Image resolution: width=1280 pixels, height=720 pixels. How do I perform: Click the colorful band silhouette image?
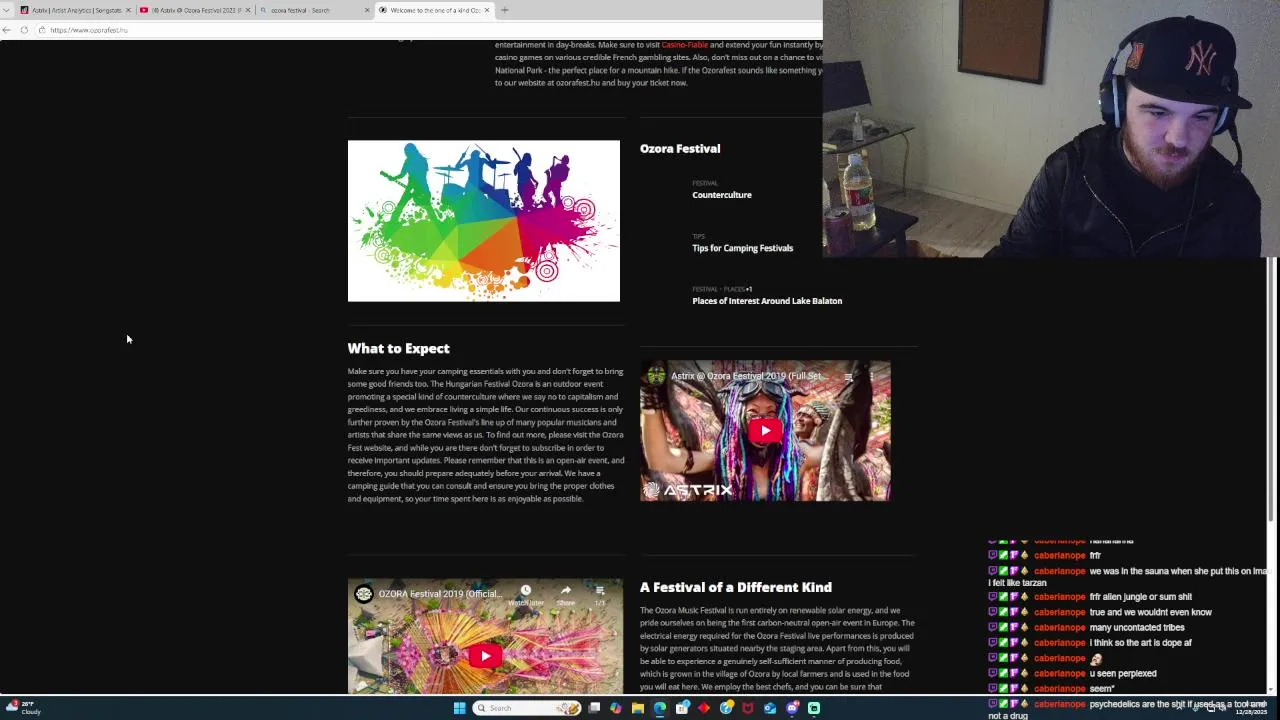484,221
